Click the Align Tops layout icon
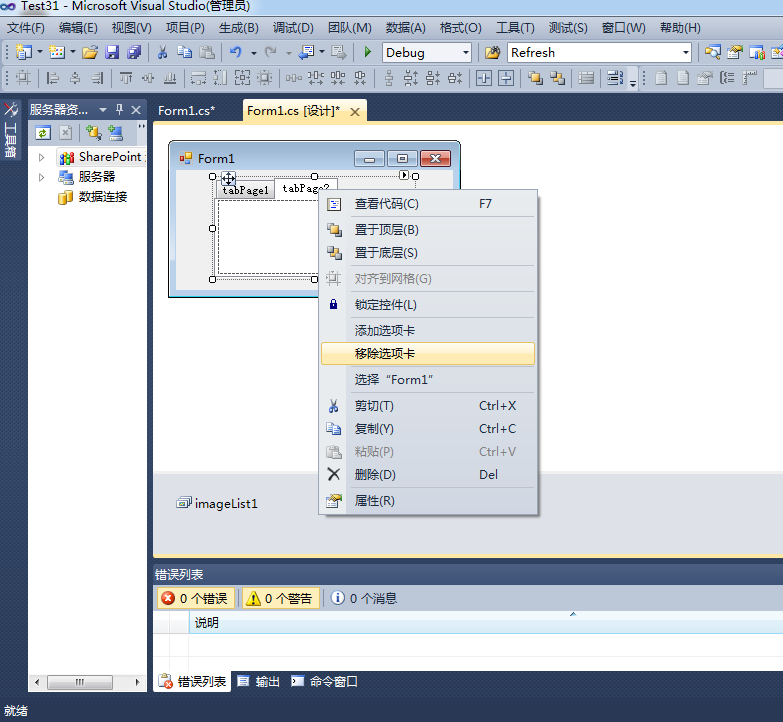Image resolution: width=783 pixels, height=722 pixels. (x=126, y=78)
